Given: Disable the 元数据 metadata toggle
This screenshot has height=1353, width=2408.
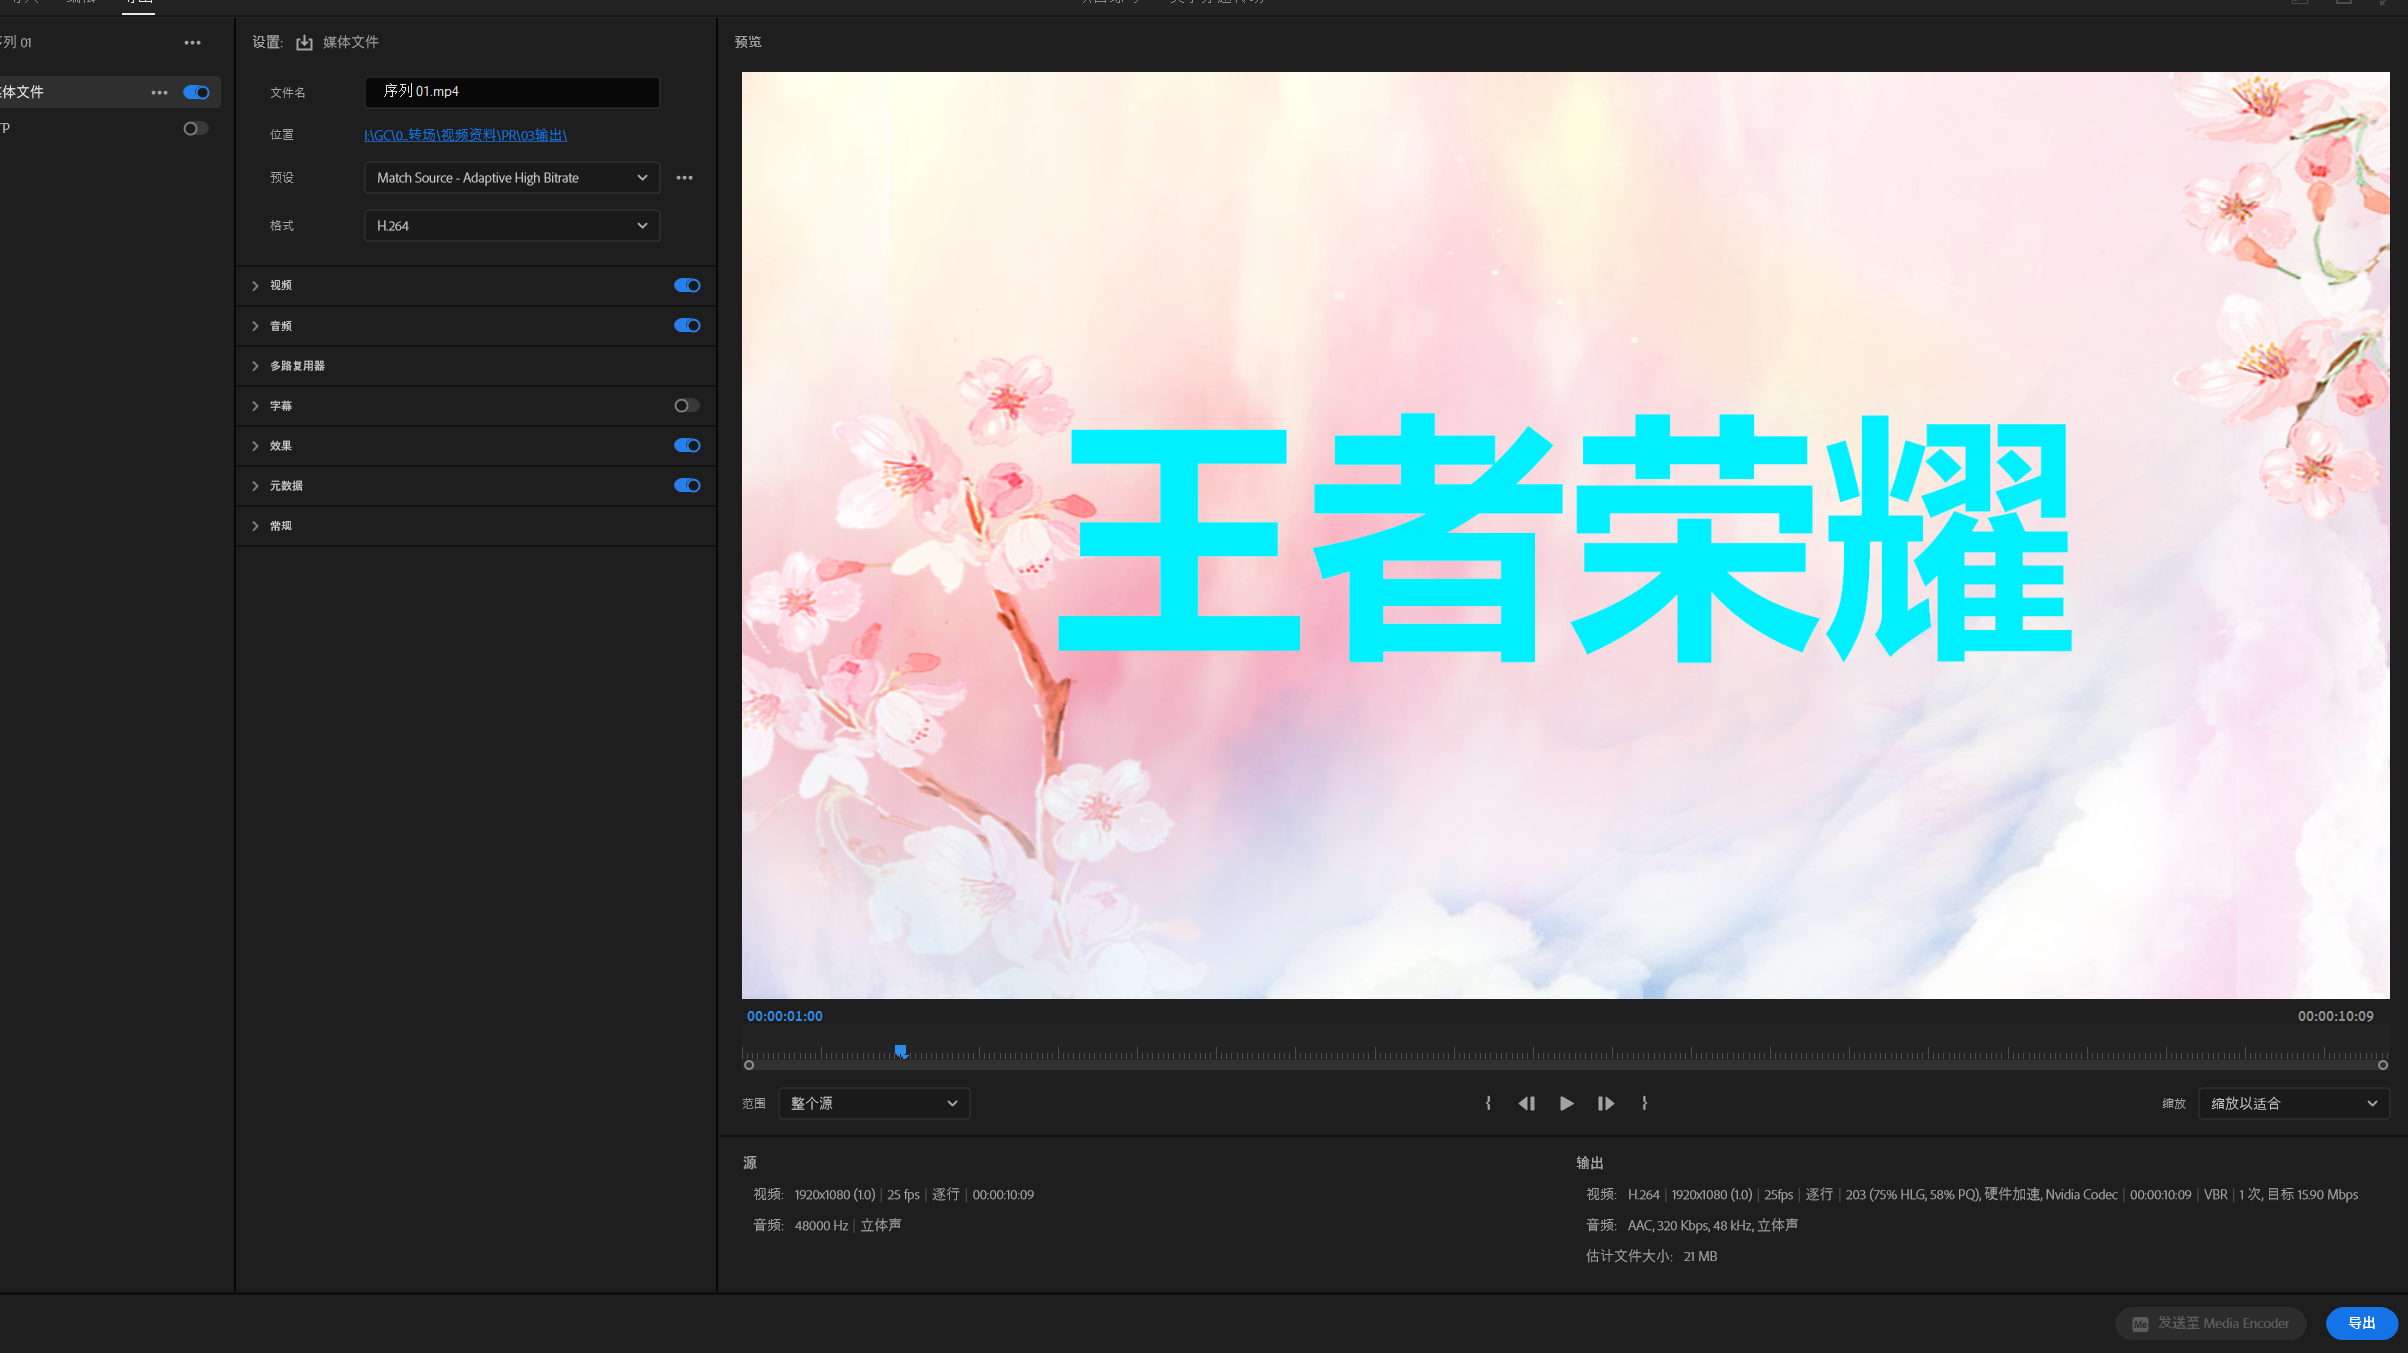Looking at the screenshot, I should click(687, 485).
